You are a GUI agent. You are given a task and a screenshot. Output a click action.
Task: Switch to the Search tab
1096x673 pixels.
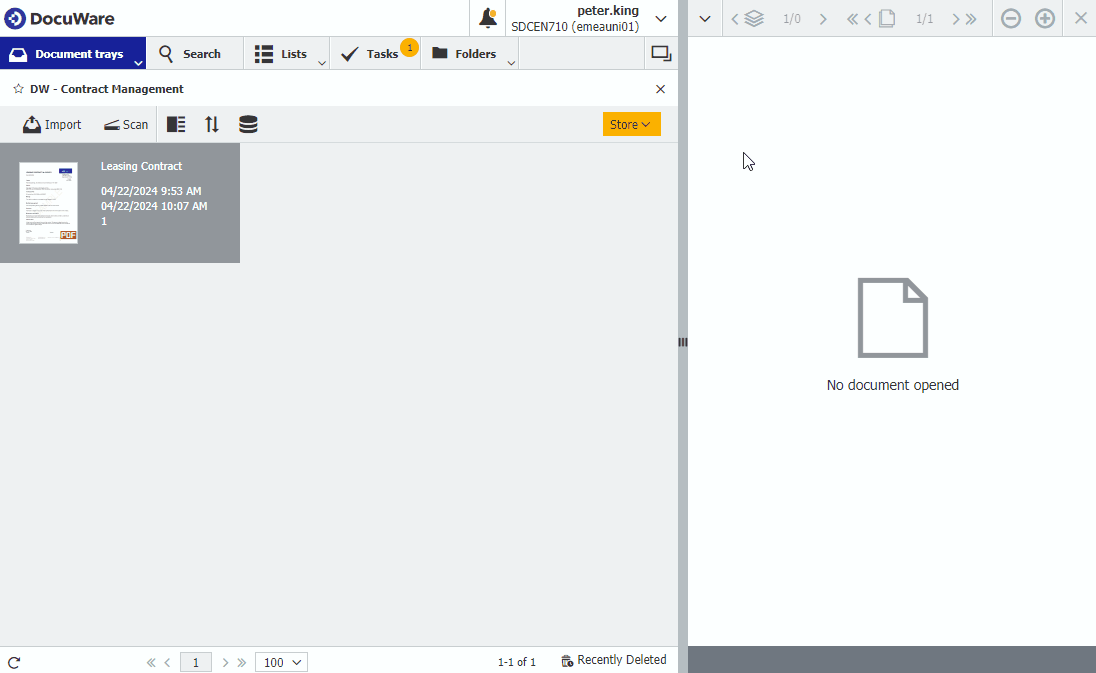[x=194, y=53]
